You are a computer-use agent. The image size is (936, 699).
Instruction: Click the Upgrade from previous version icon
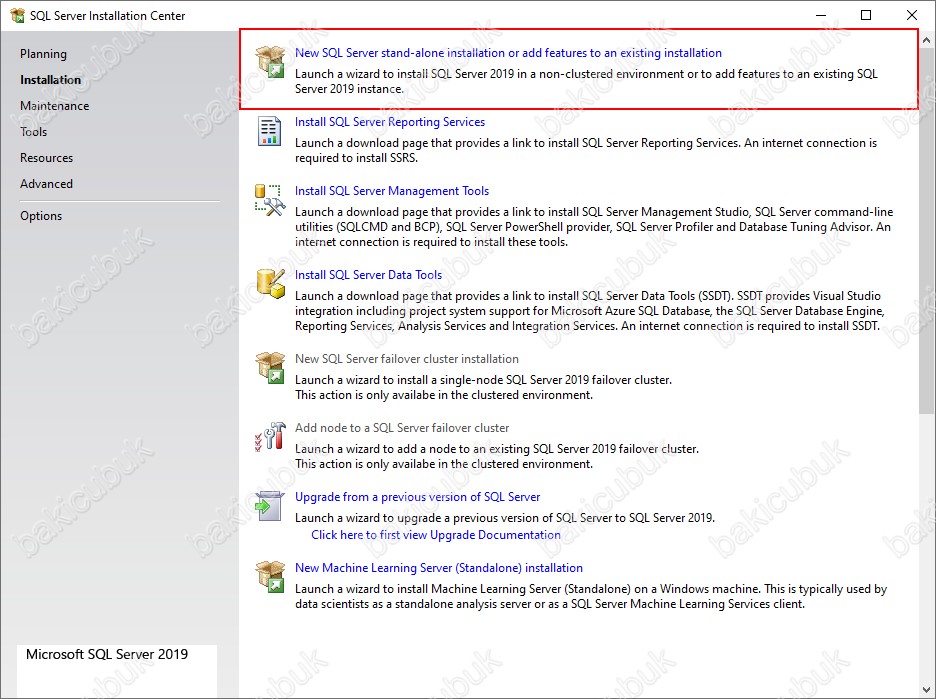point(269,506)
